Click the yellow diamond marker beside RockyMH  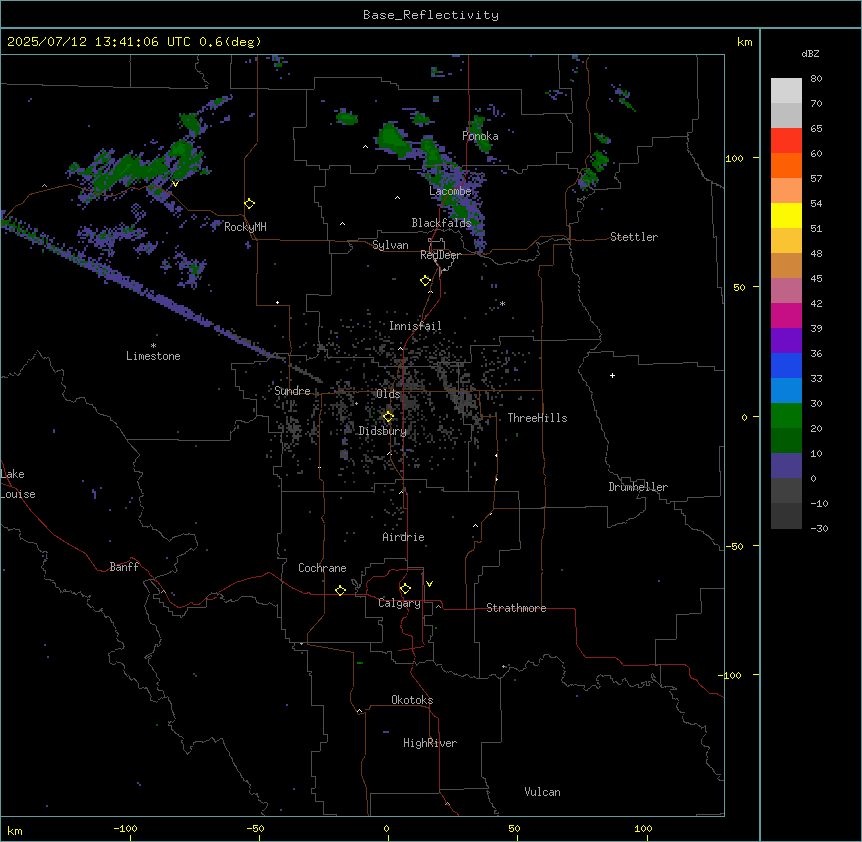250,204
